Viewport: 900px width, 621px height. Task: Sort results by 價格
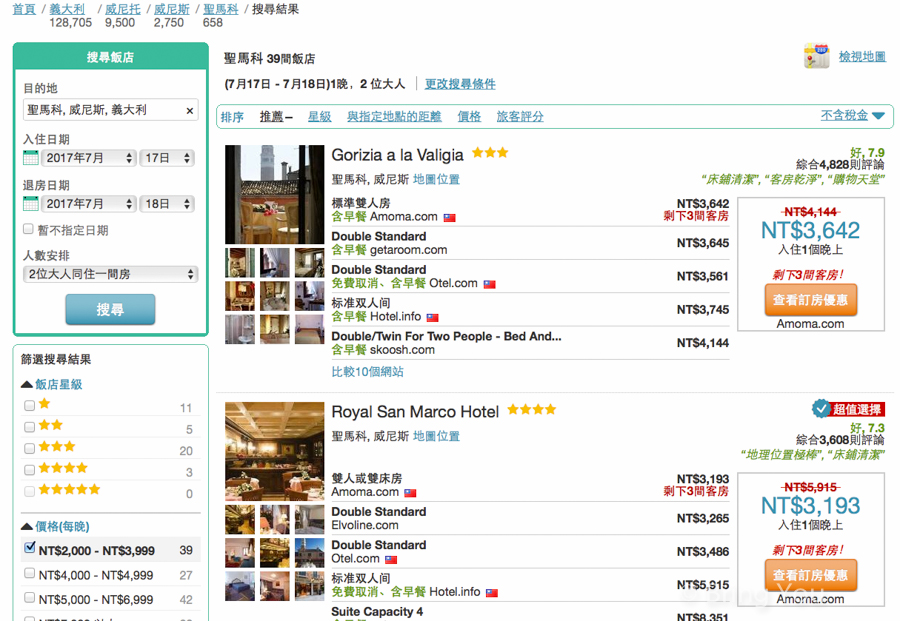[469, 117]
